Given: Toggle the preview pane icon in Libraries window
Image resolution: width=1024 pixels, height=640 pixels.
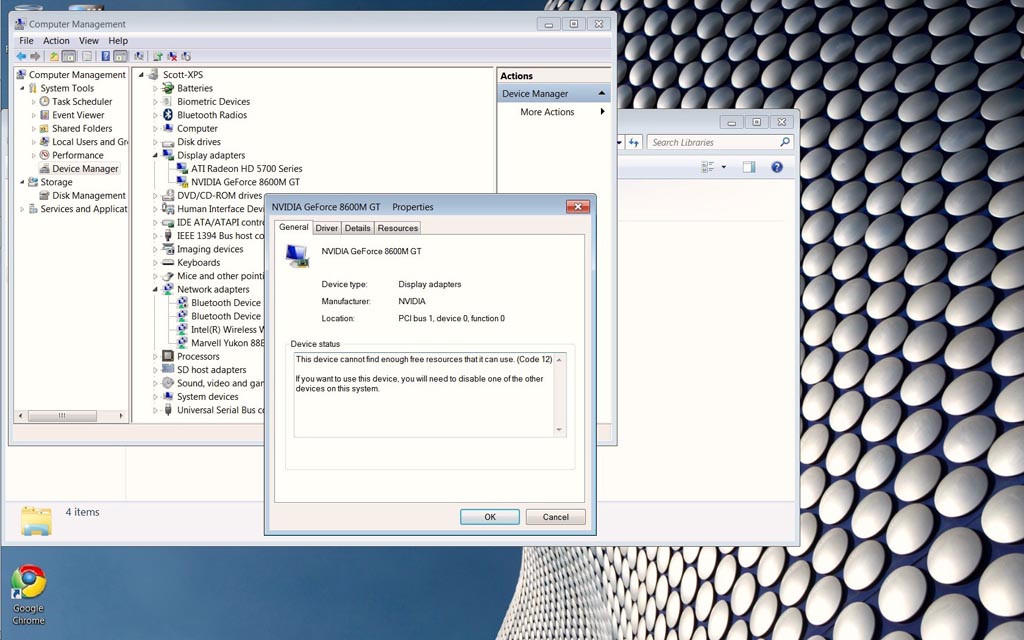Looking at the screenshot, I should pos(749,167).
